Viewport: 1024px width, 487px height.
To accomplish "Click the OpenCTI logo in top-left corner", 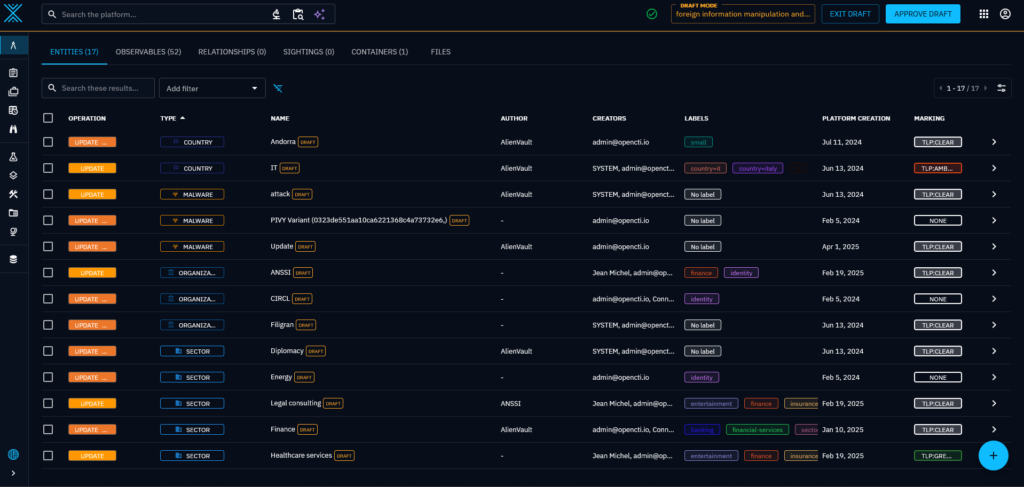I will pyautogui.click(x=14, y=14).
